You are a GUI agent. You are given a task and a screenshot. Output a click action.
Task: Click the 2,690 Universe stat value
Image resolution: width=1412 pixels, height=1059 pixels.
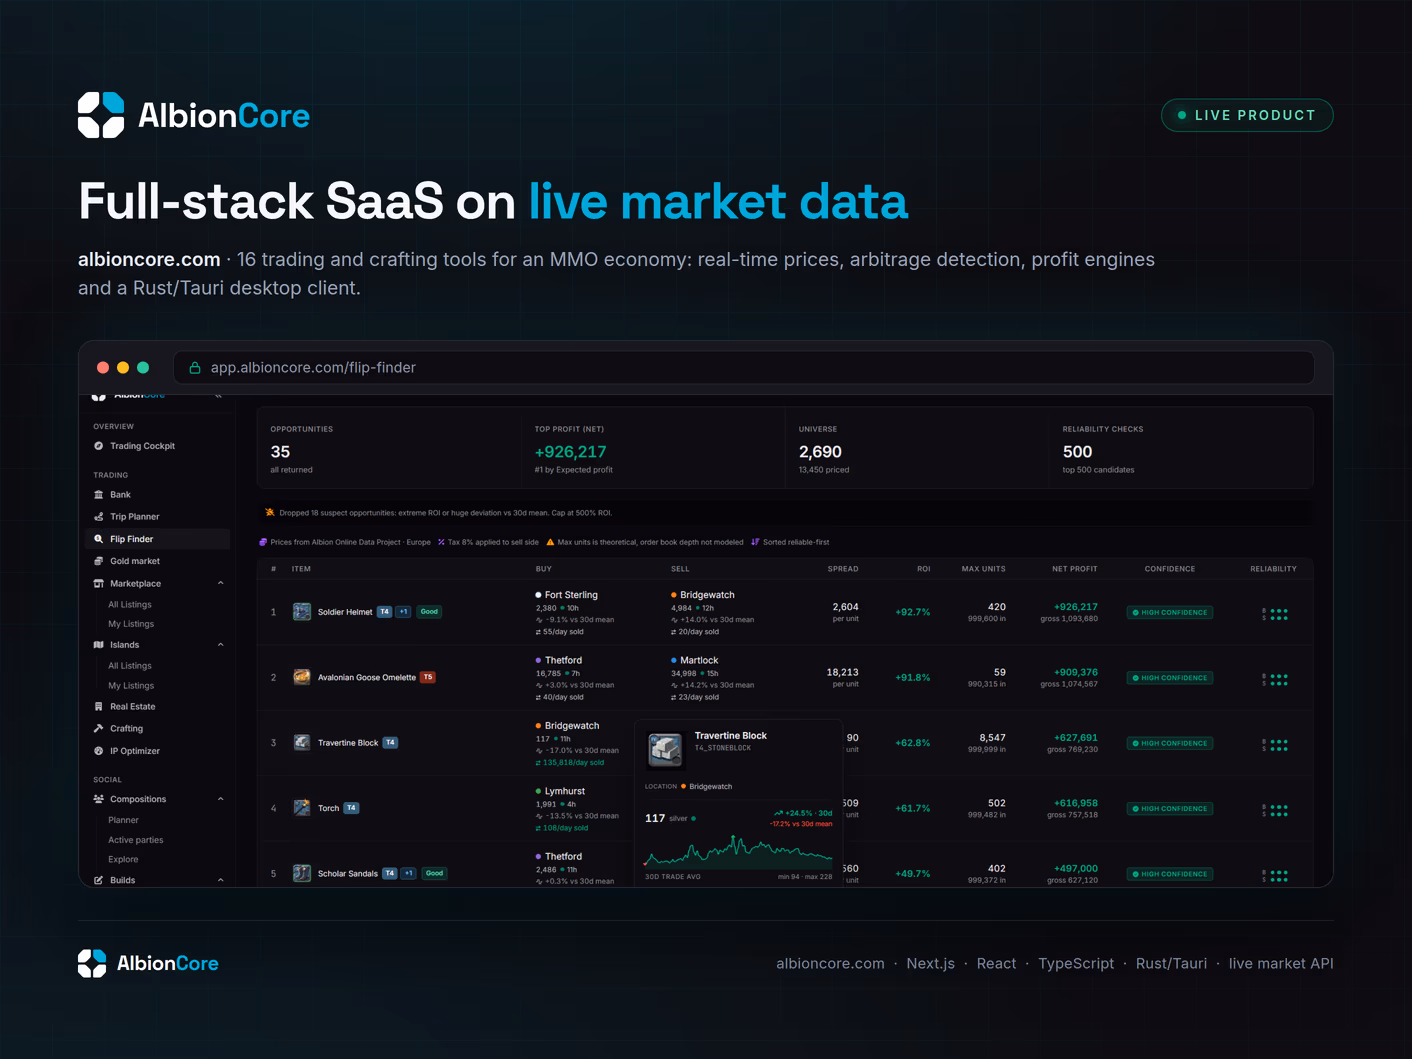[x=820, y=452]
